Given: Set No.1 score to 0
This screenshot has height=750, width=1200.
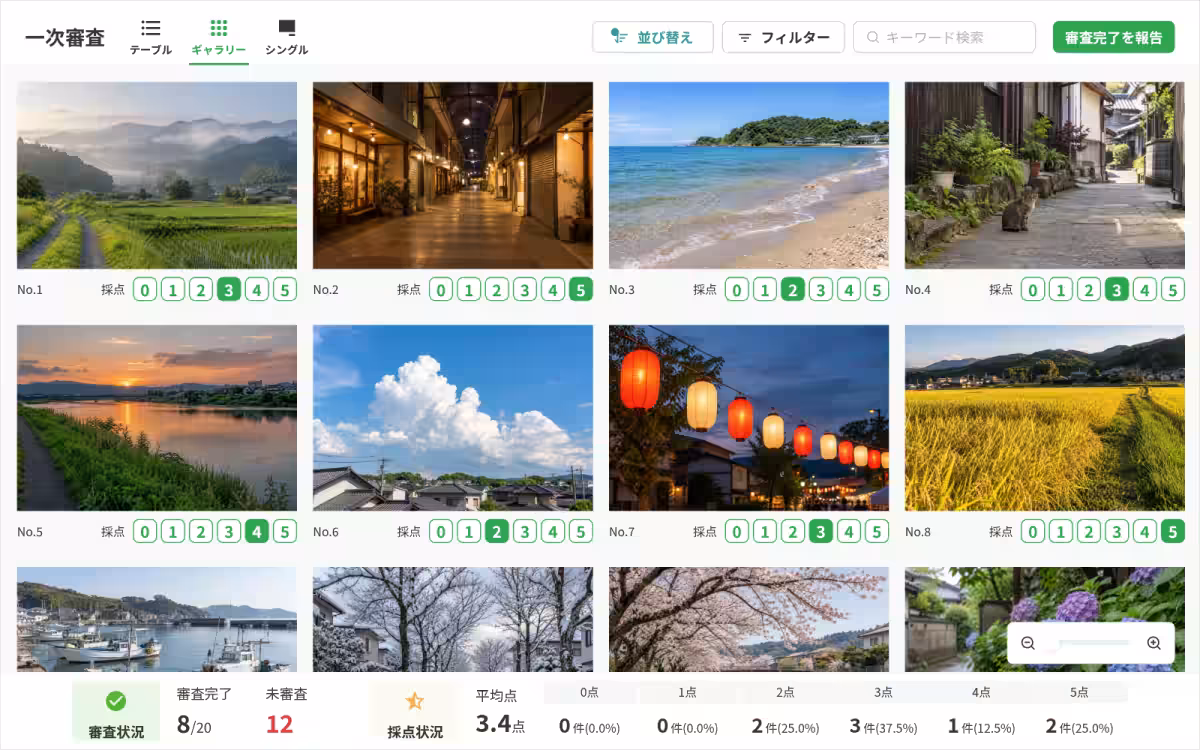Looking at the screenshot, I should click(x=145, y=290).
